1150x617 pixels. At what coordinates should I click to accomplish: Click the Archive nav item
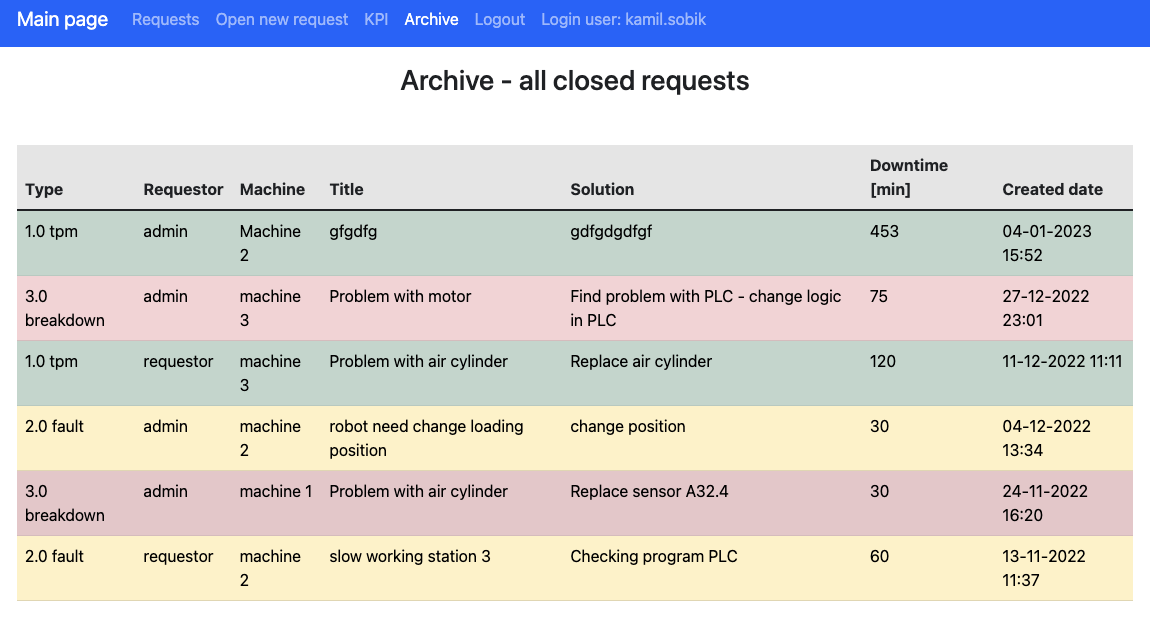tap(431, 20)
